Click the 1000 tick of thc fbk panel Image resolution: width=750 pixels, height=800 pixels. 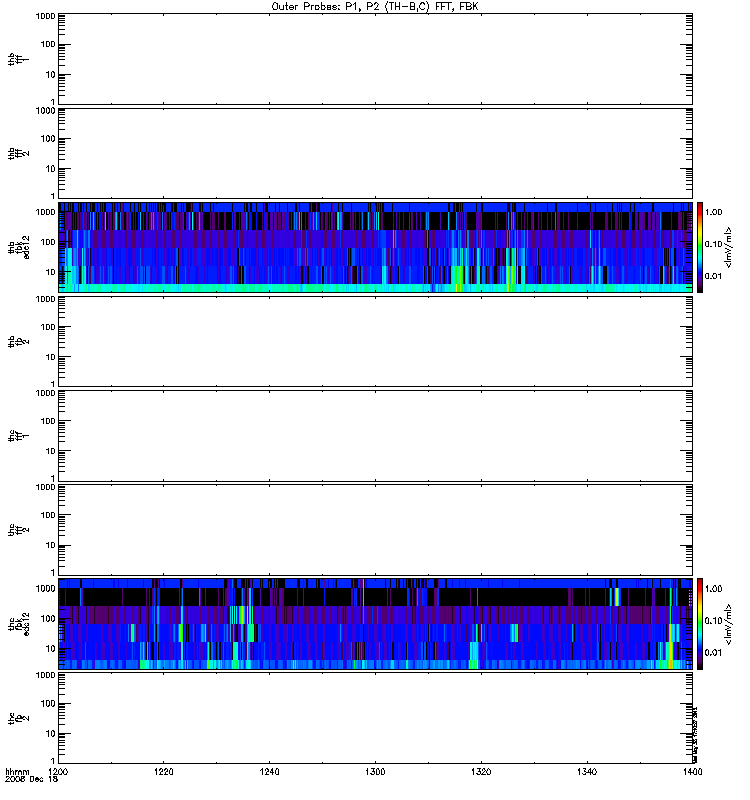pyautogui.click(x=45, y=589)
